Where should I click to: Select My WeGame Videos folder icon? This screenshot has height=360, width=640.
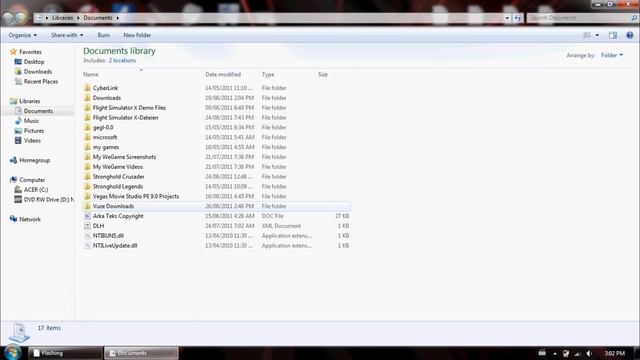(x=87, y=167)
